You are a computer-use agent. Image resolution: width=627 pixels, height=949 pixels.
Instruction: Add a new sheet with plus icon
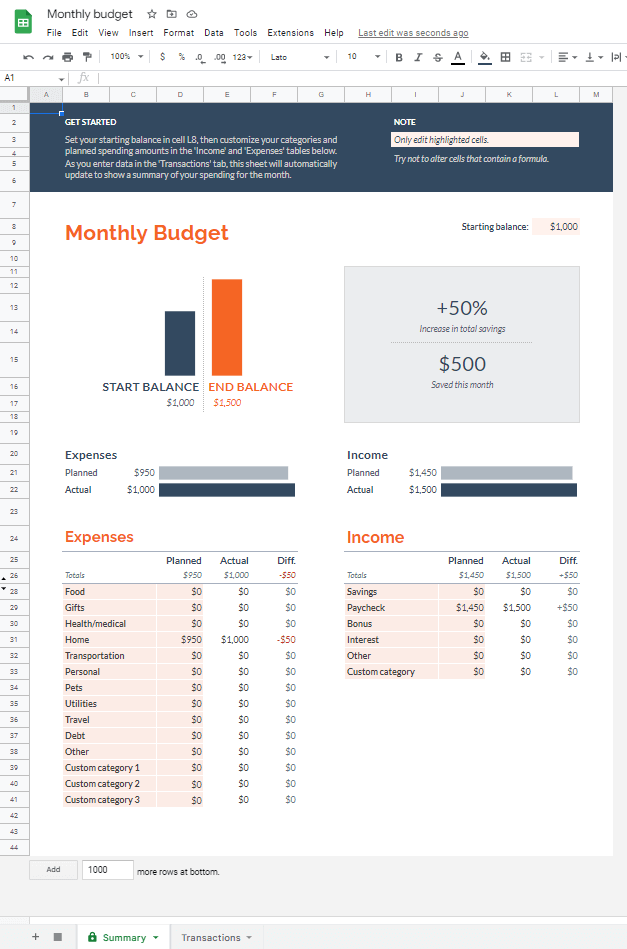pos(36,937)
